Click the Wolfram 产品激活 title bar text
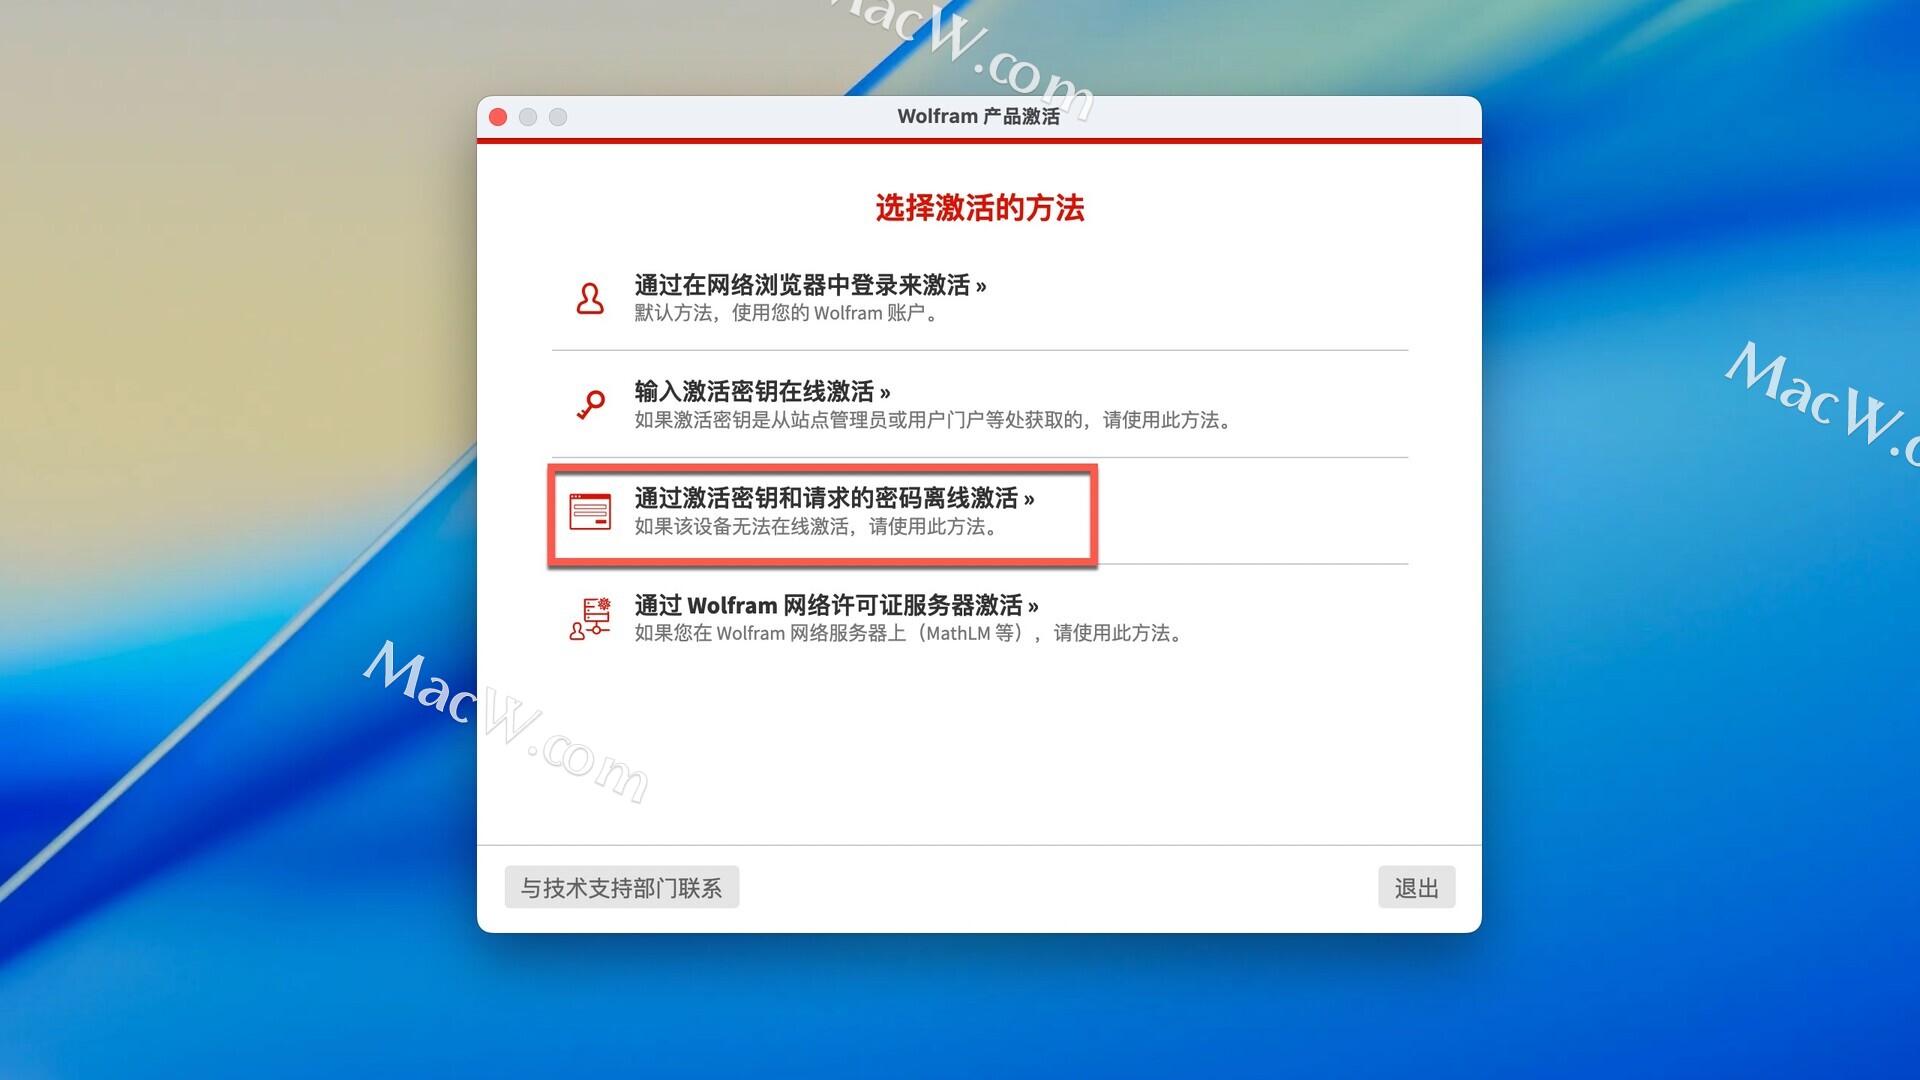The height and width of the screenshot is (1080, 1920). click(x=978, y=116)
